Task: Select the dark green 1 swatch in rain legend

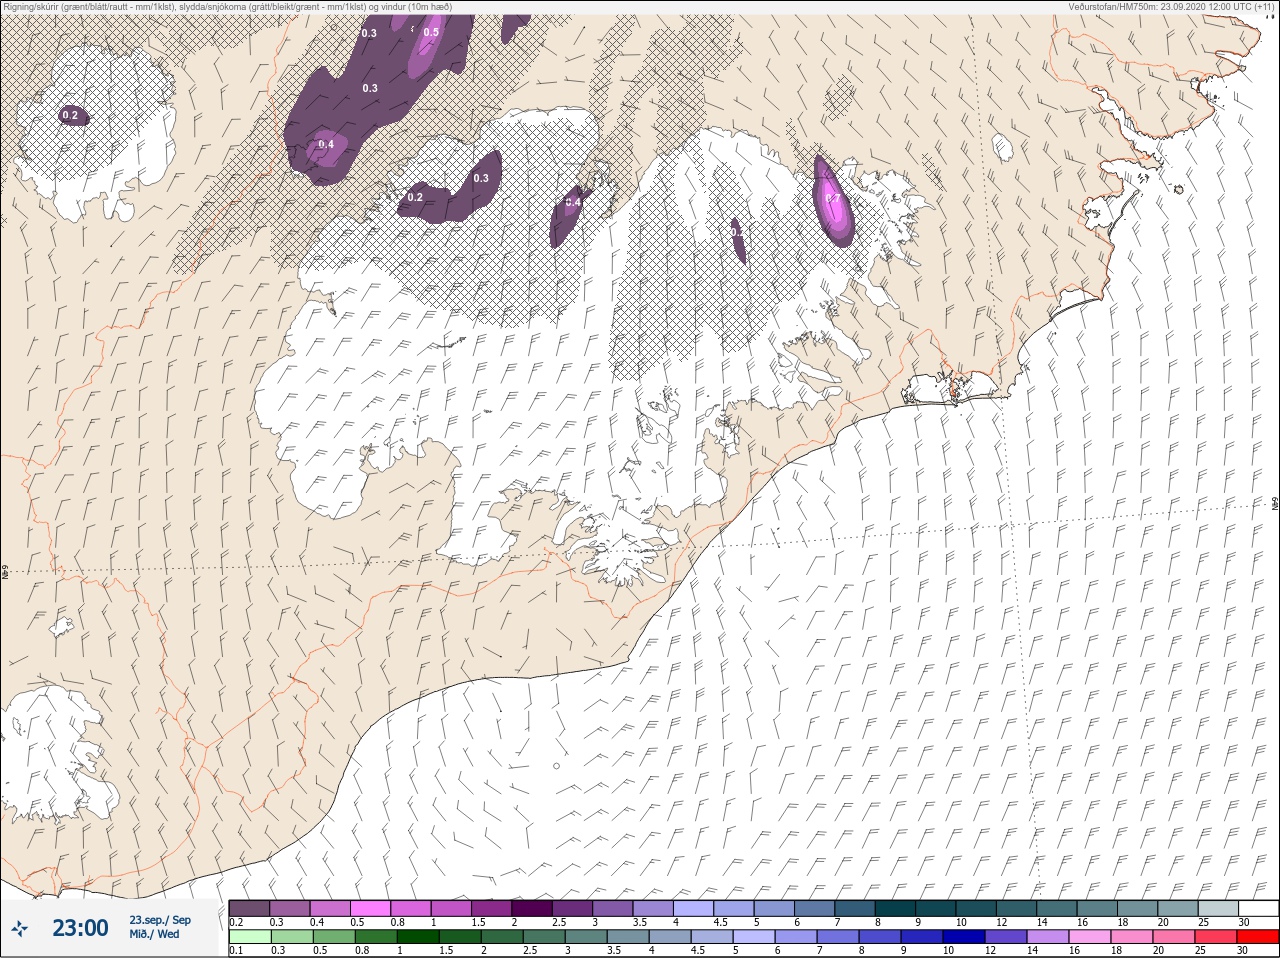Action: pyautogui.click(x=416, y=937)
